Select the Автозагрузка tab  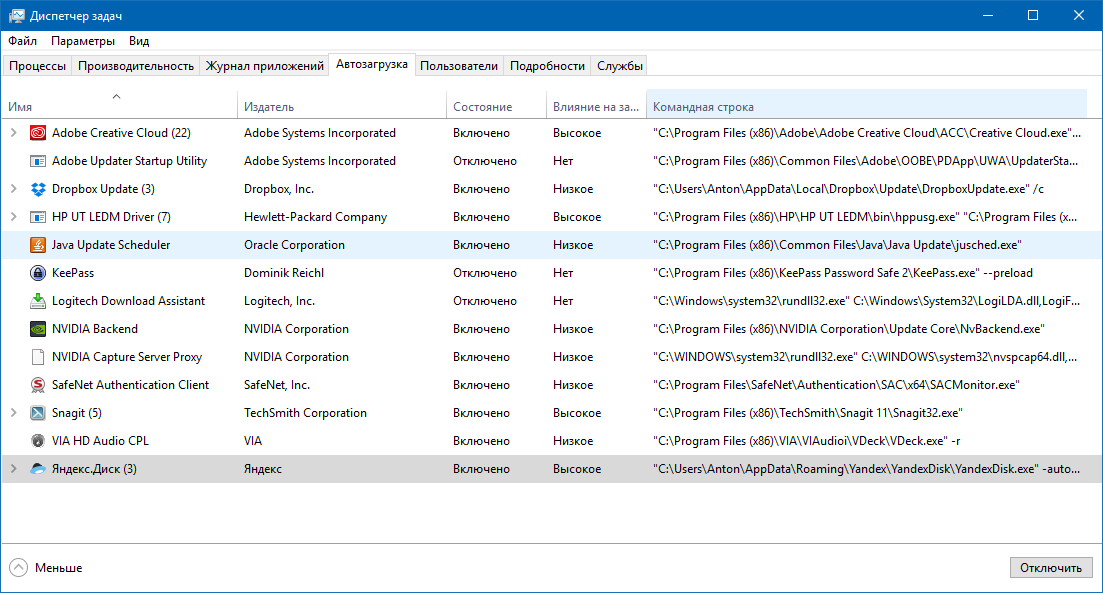[x=371, y=64]
